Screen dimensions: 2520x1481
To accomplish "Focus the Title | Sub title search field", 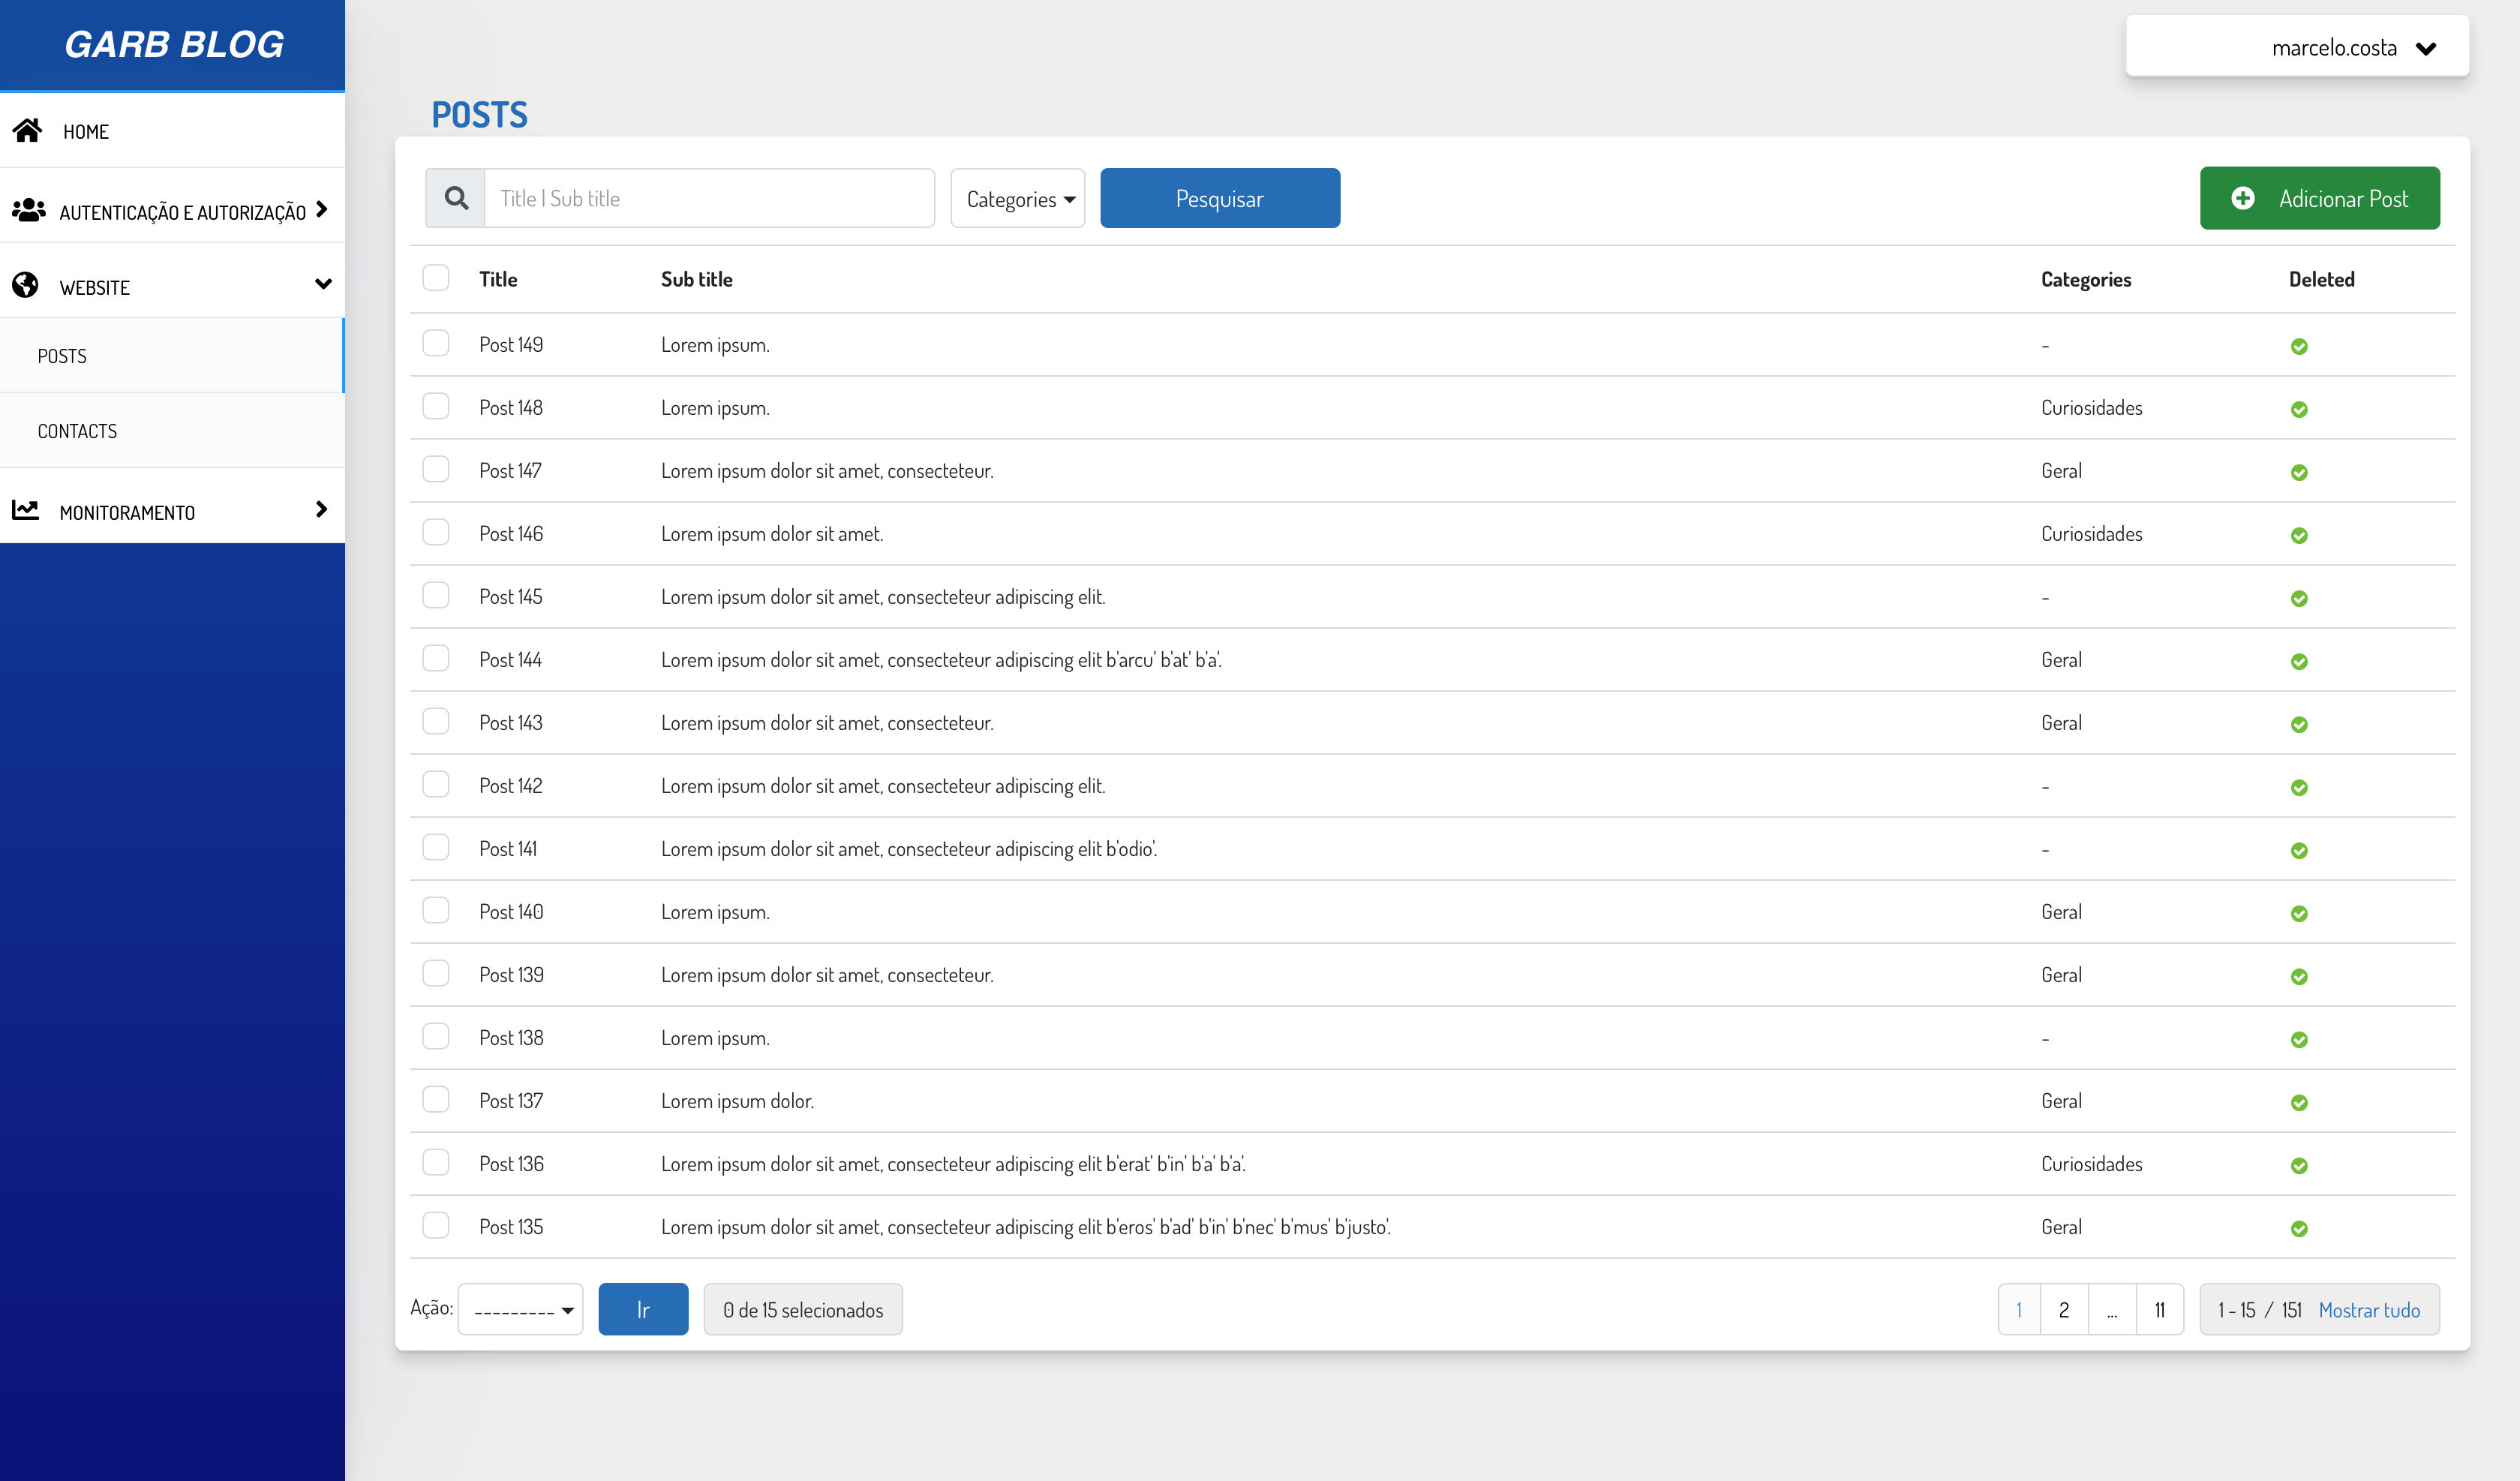I will (x=709, y=198).
